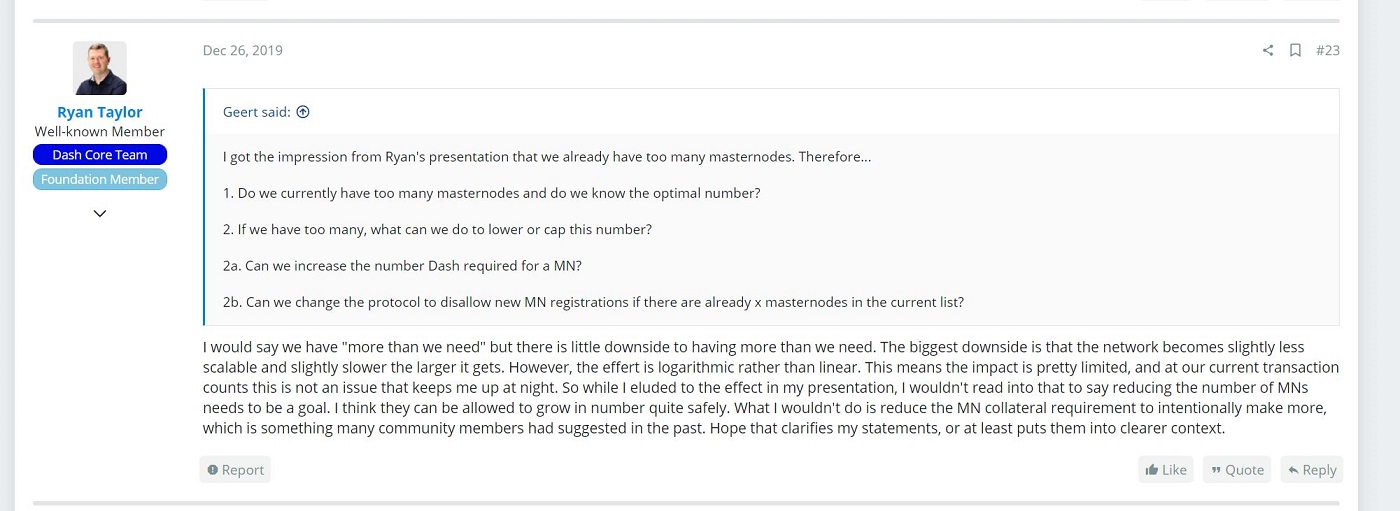Click the share icon on post #23
Image resolution: width=1400 pixels, height=511 pixels.
pyautogui.click(x=1268, y=50)
